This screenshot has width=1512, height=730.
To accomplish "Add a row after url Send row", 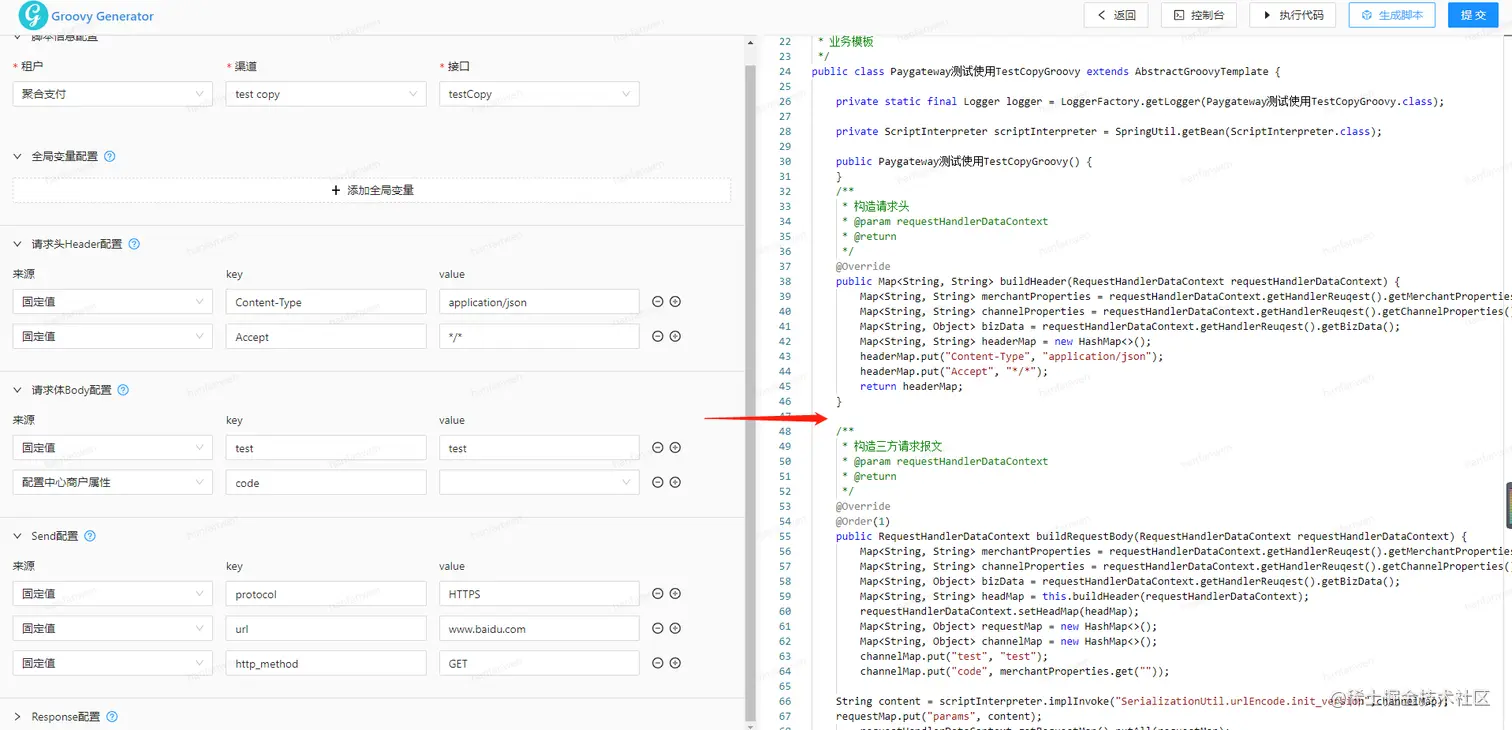I will tap(675, 628).
